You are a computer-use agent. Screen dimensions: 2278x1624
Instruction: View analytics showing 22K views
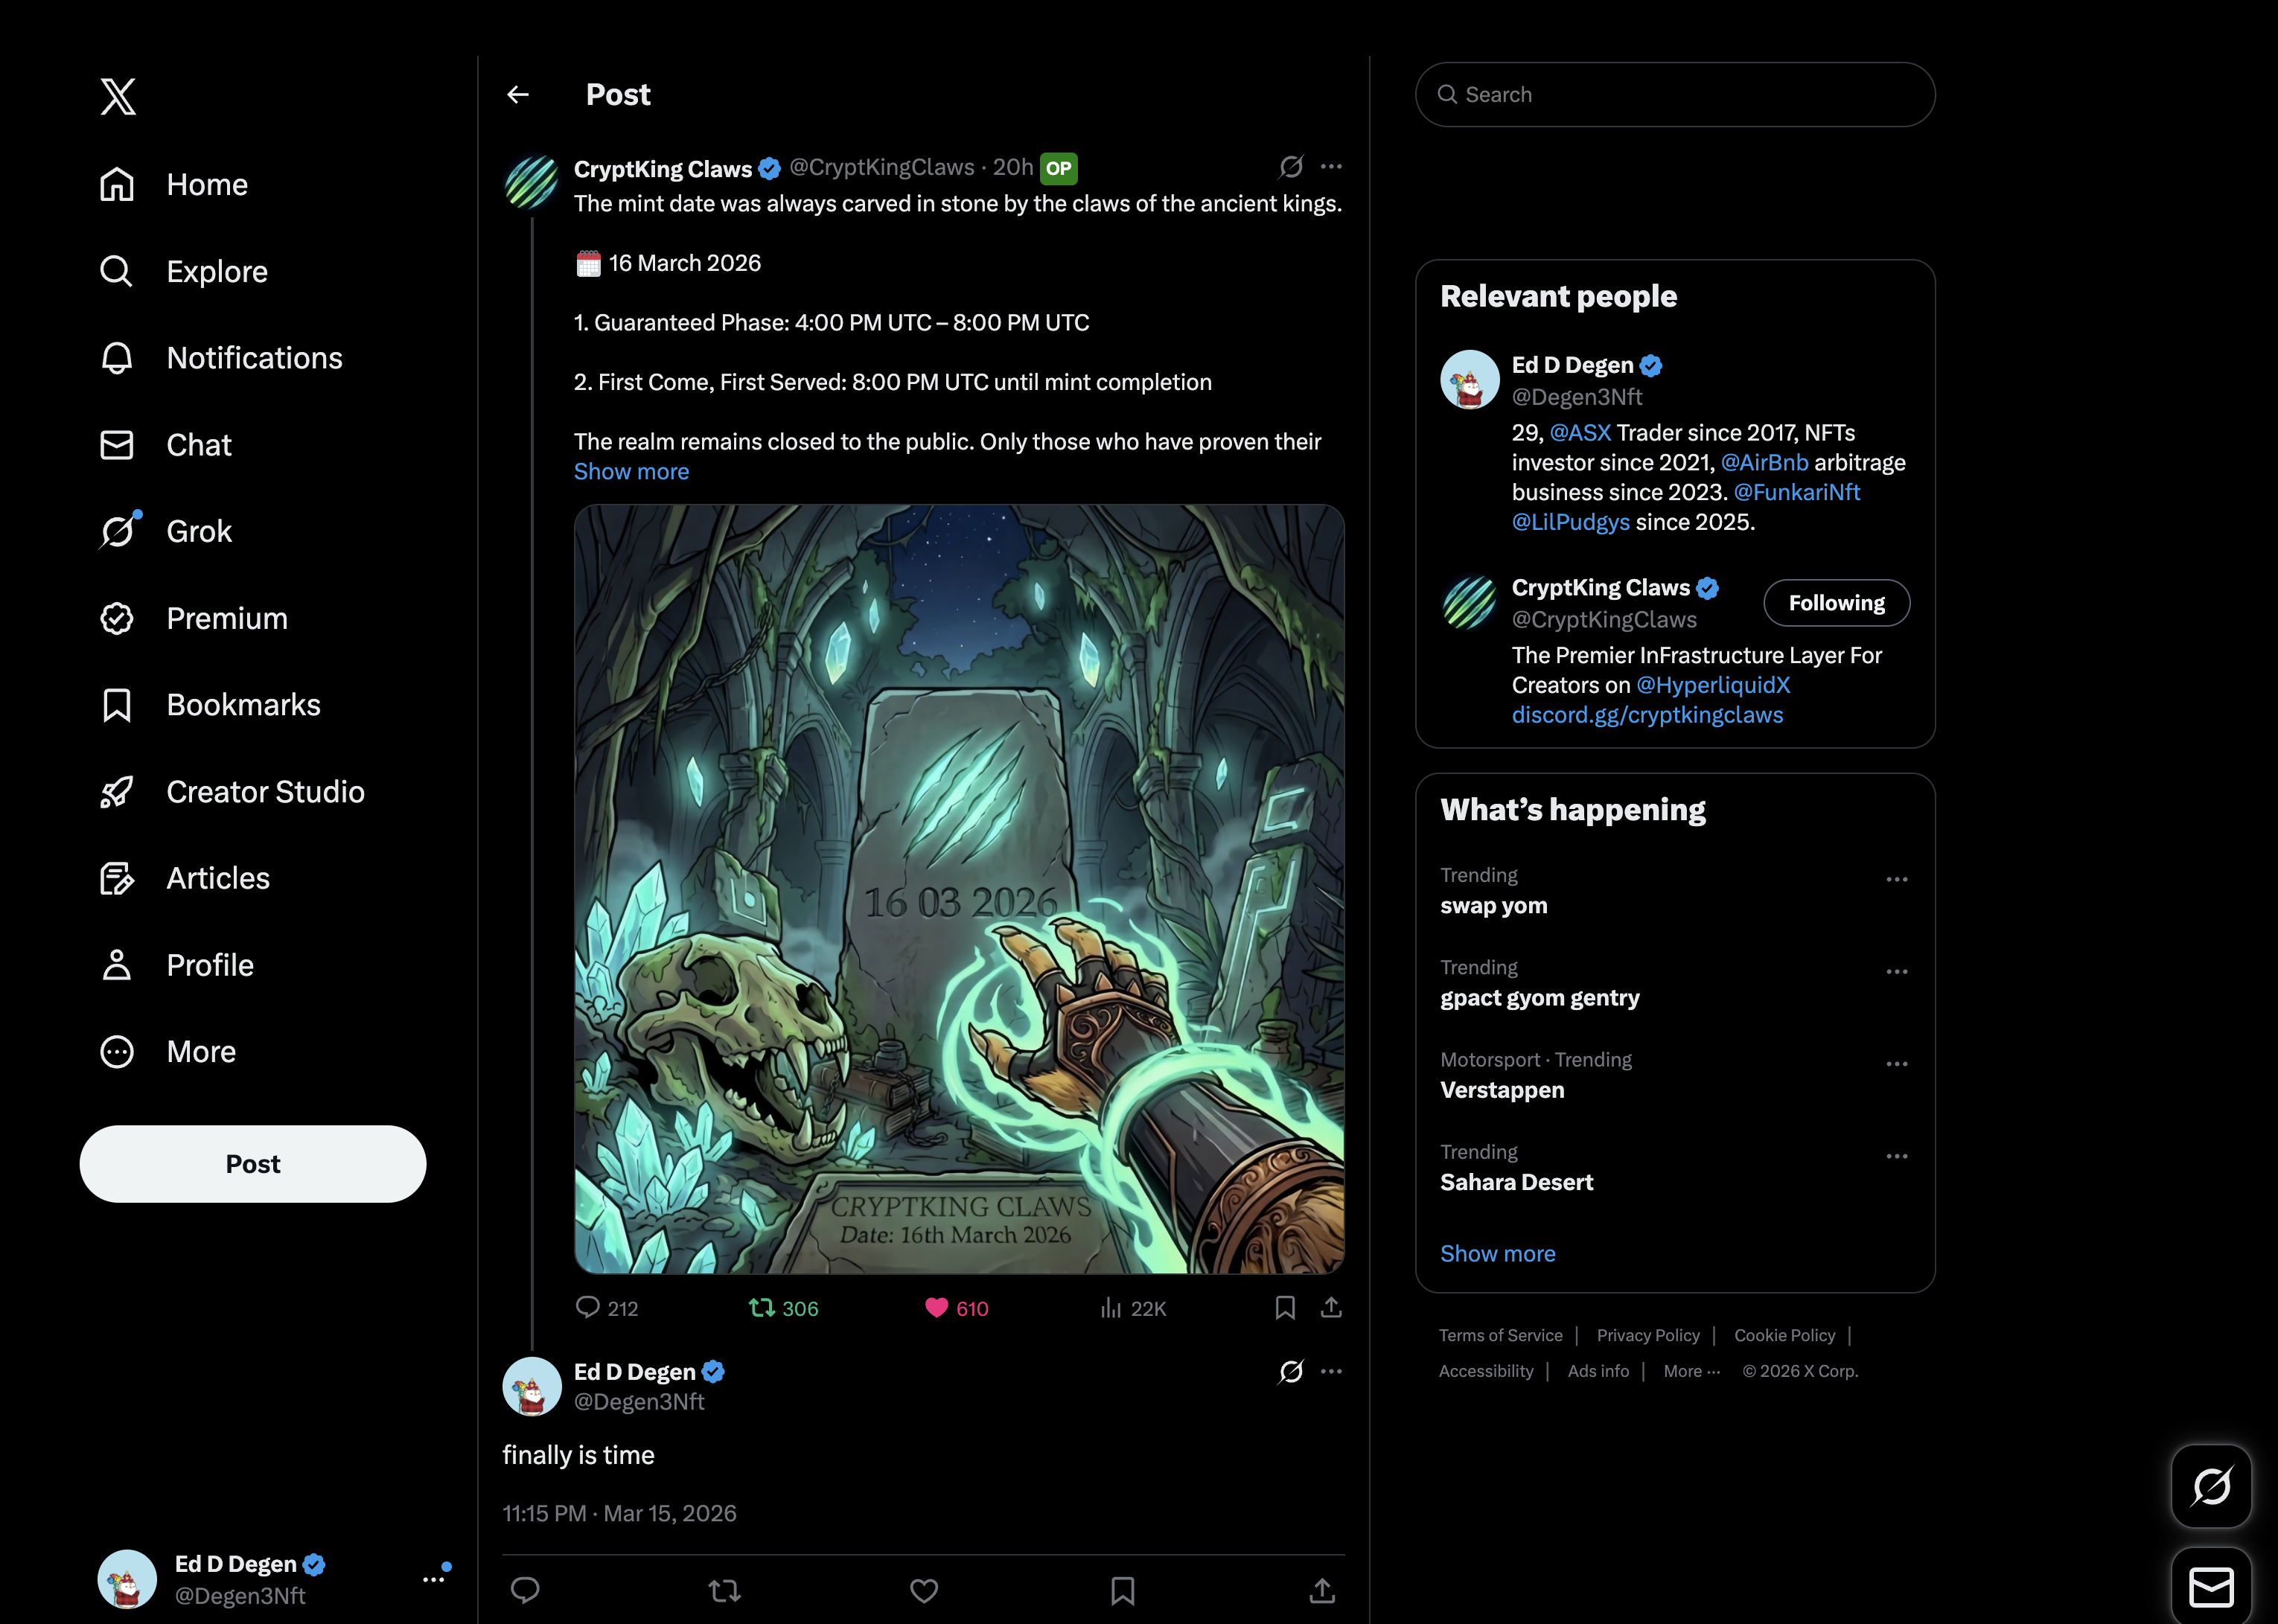click(x=1132, y=1308)
